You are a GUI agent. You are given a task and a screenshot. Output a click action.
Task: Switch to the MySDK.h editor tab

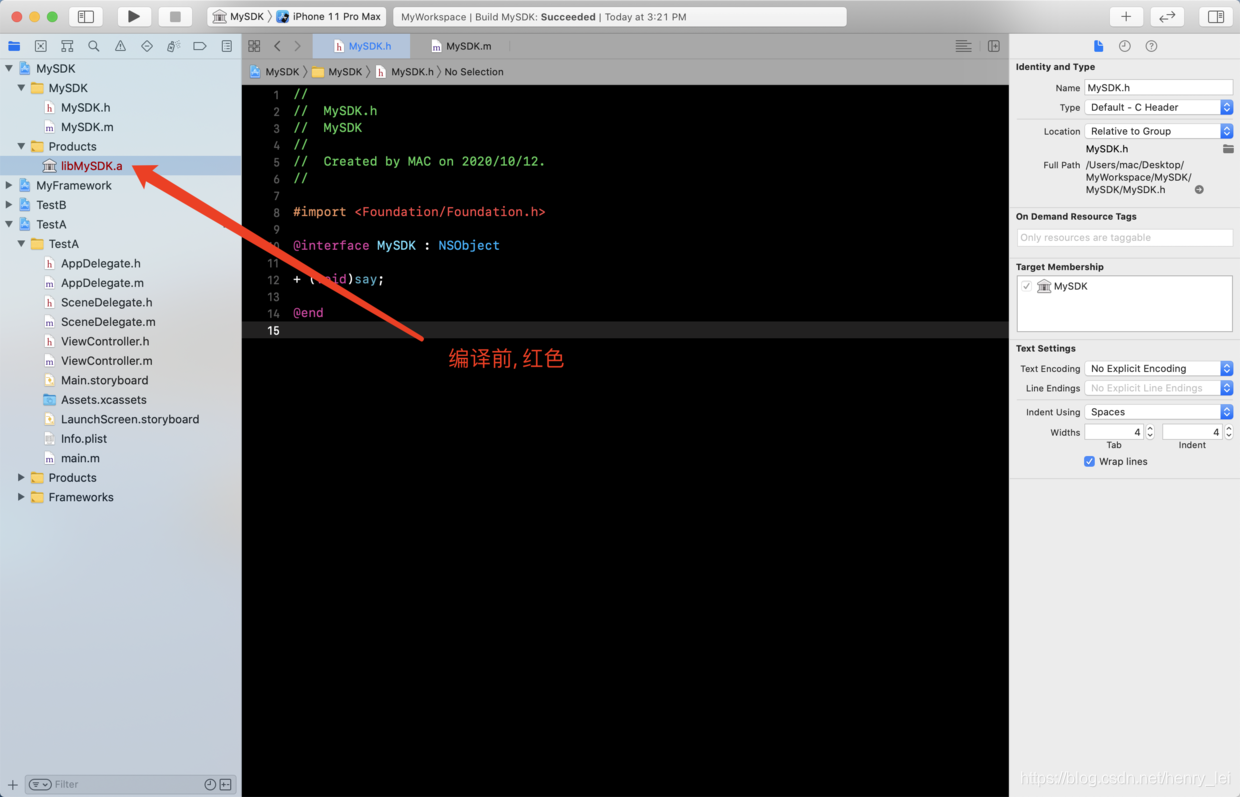[362, 46]
